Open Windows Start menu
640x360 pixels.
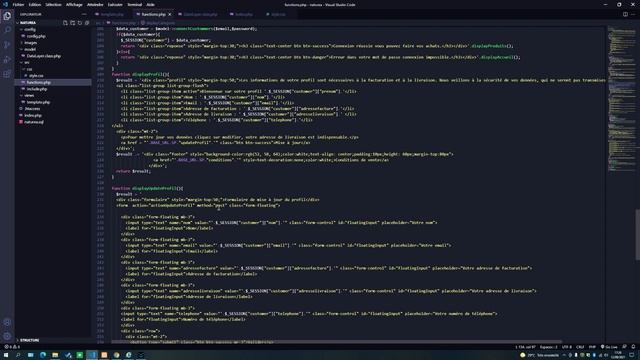(6, 355)
